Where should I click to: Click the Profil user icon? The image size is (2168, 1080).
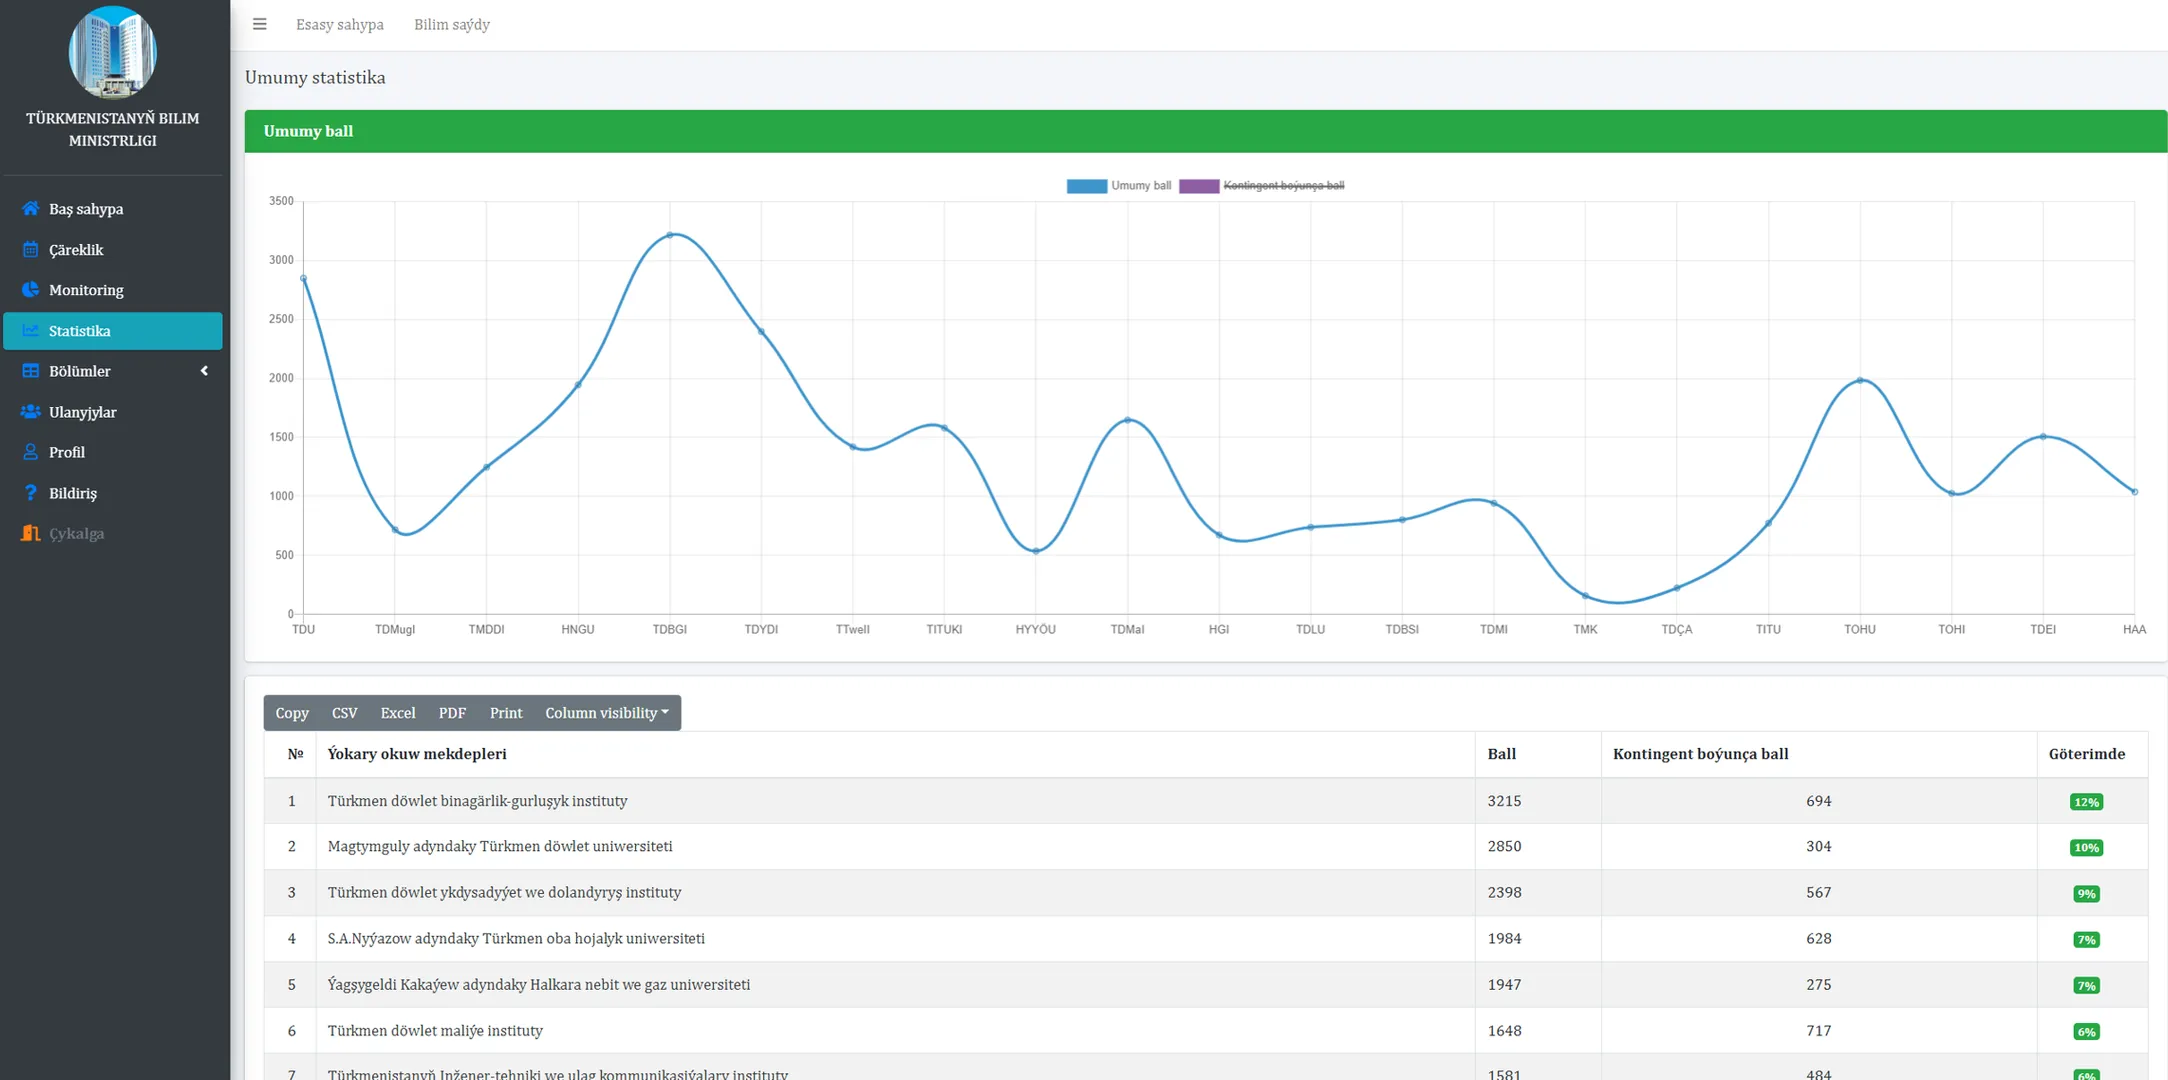coord(31,452)
